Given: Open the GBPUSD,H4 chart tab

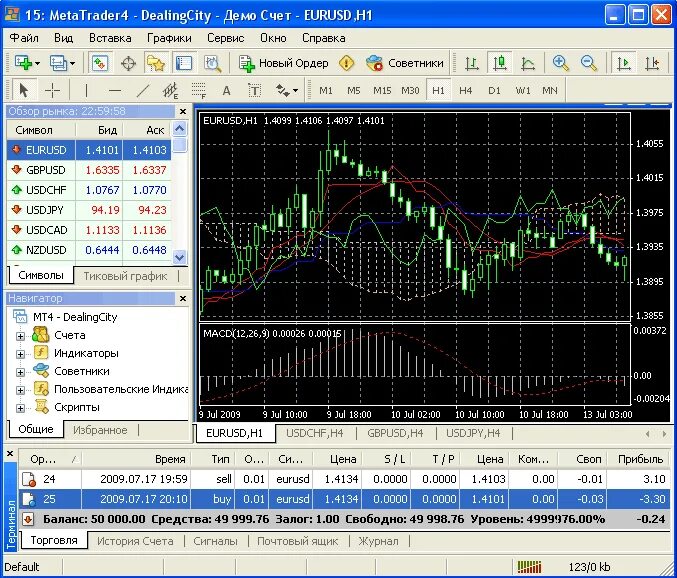Looking at the screenshot, I should coord(395,433).
